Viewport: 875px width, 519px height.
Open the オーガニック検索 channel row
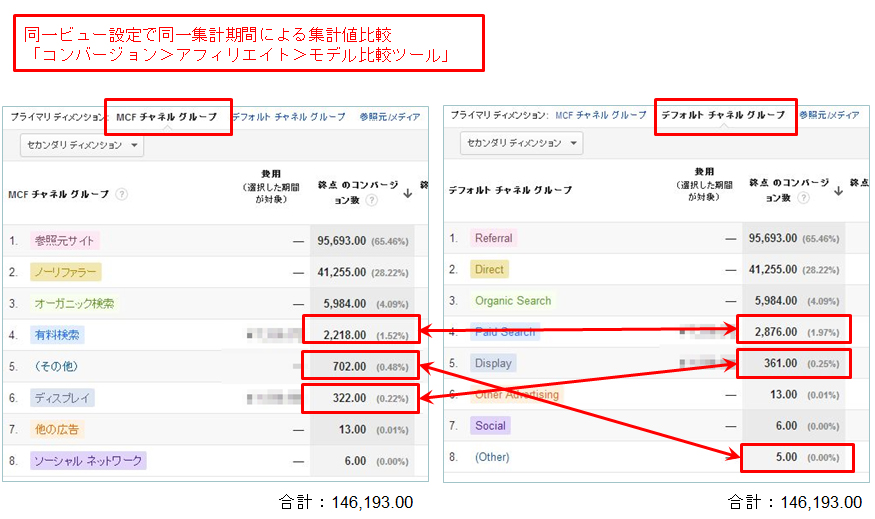pyautogui.click(x=74, y=303)
